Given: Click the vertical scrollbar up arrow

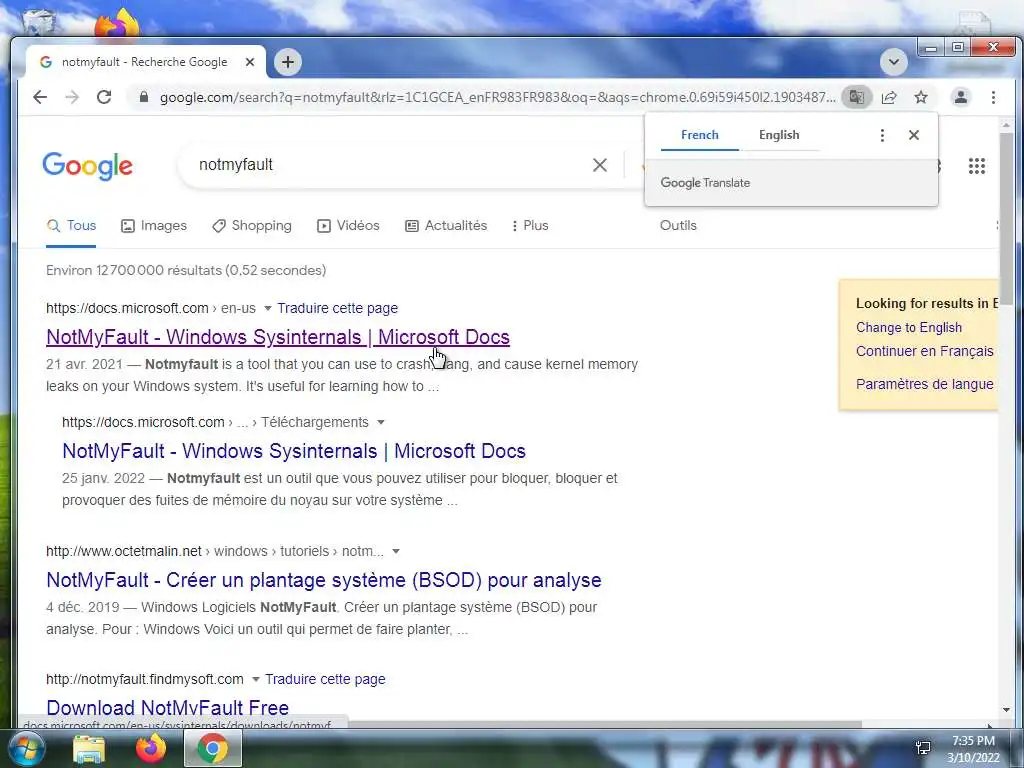Looking at the screenshot, I should coord(1006,124).
